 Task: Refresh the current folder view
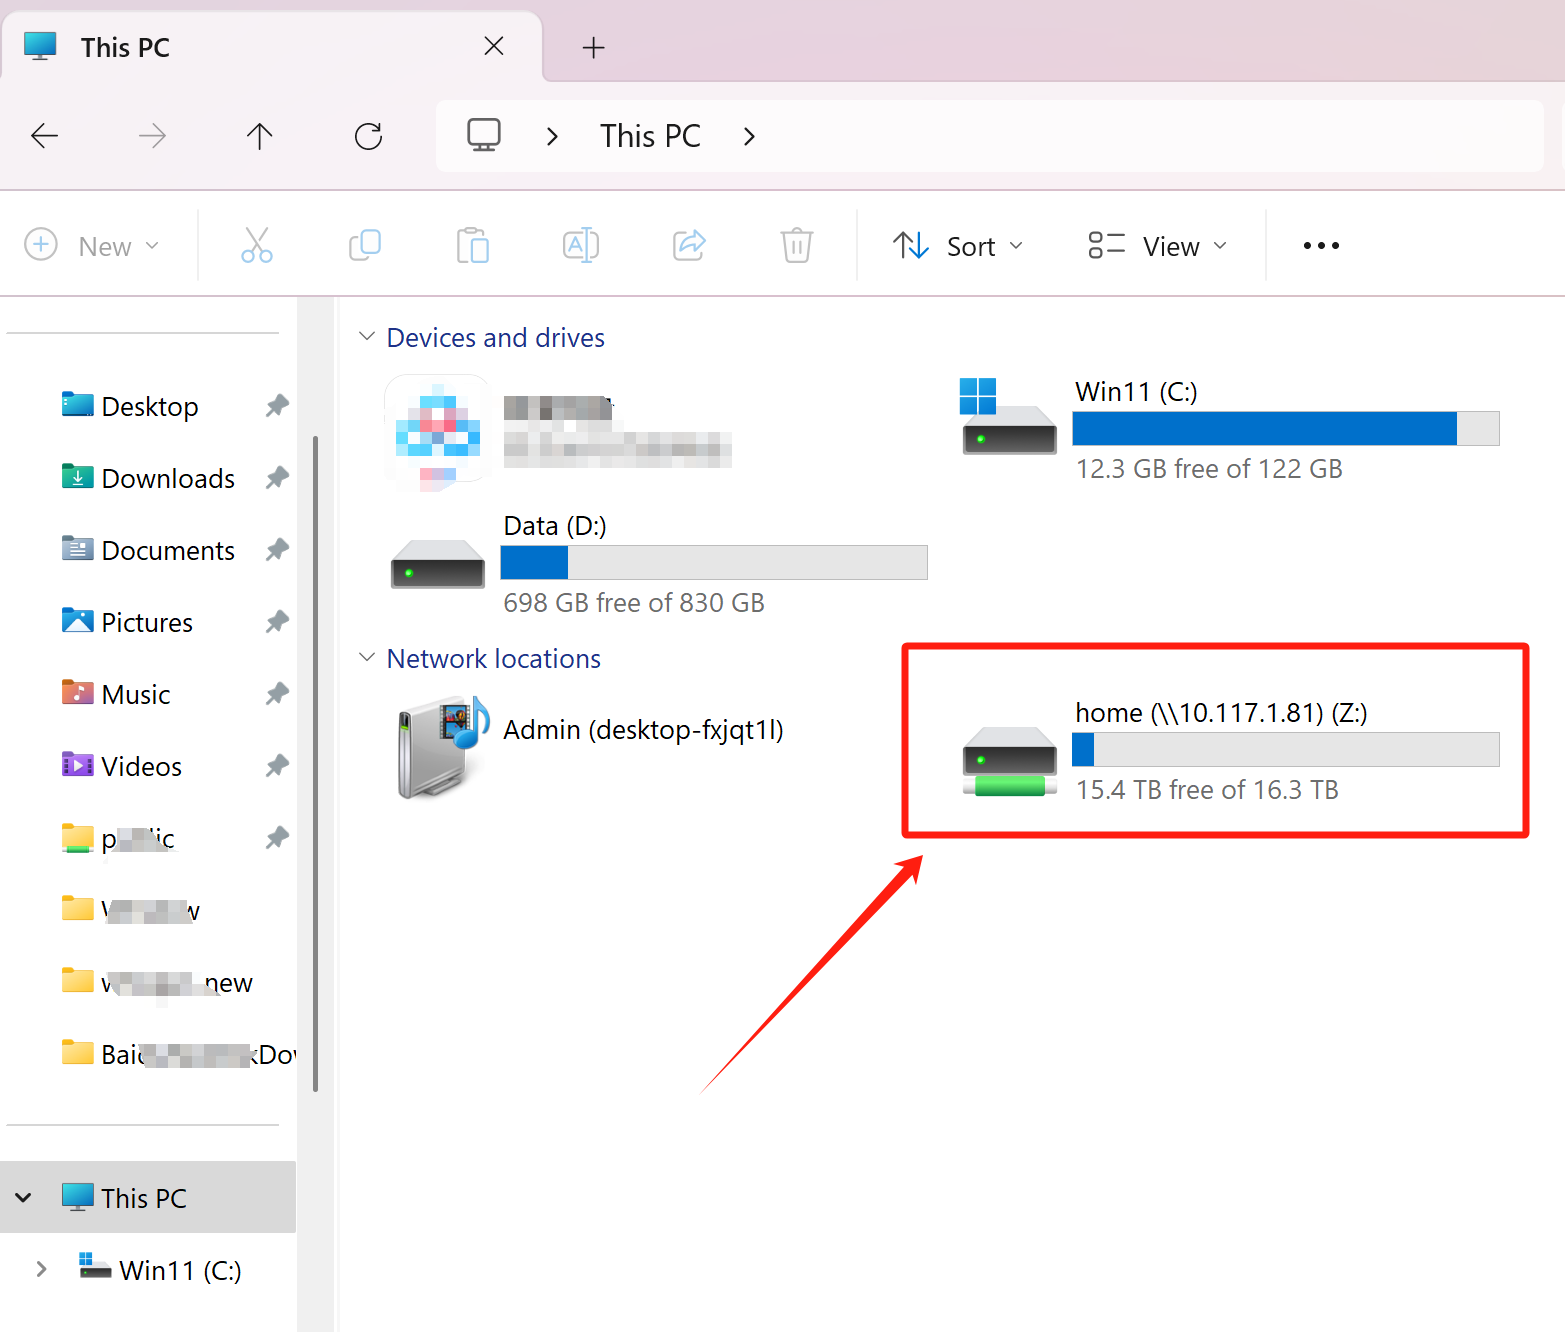[x=368, y=136]
